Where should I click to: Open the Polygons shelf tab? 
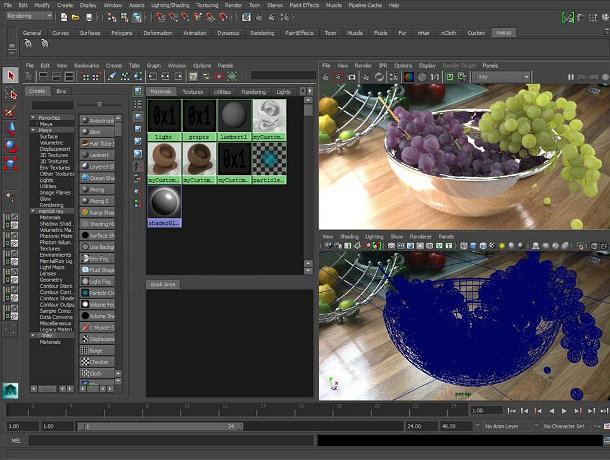(x=120, y=33)
